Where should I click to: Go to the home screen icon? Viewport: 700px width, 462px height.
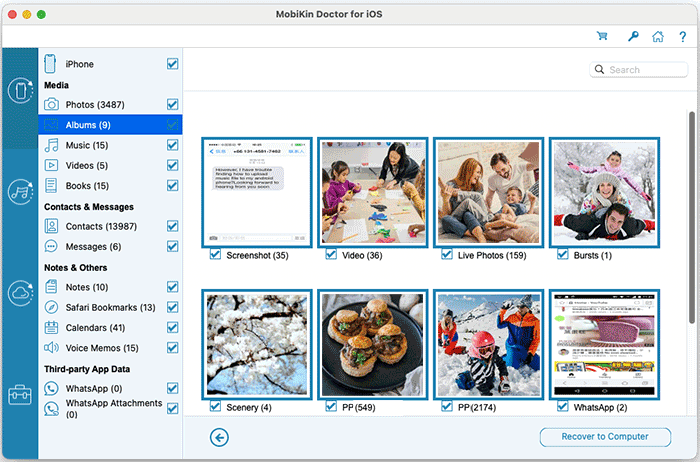click(658, 36)
